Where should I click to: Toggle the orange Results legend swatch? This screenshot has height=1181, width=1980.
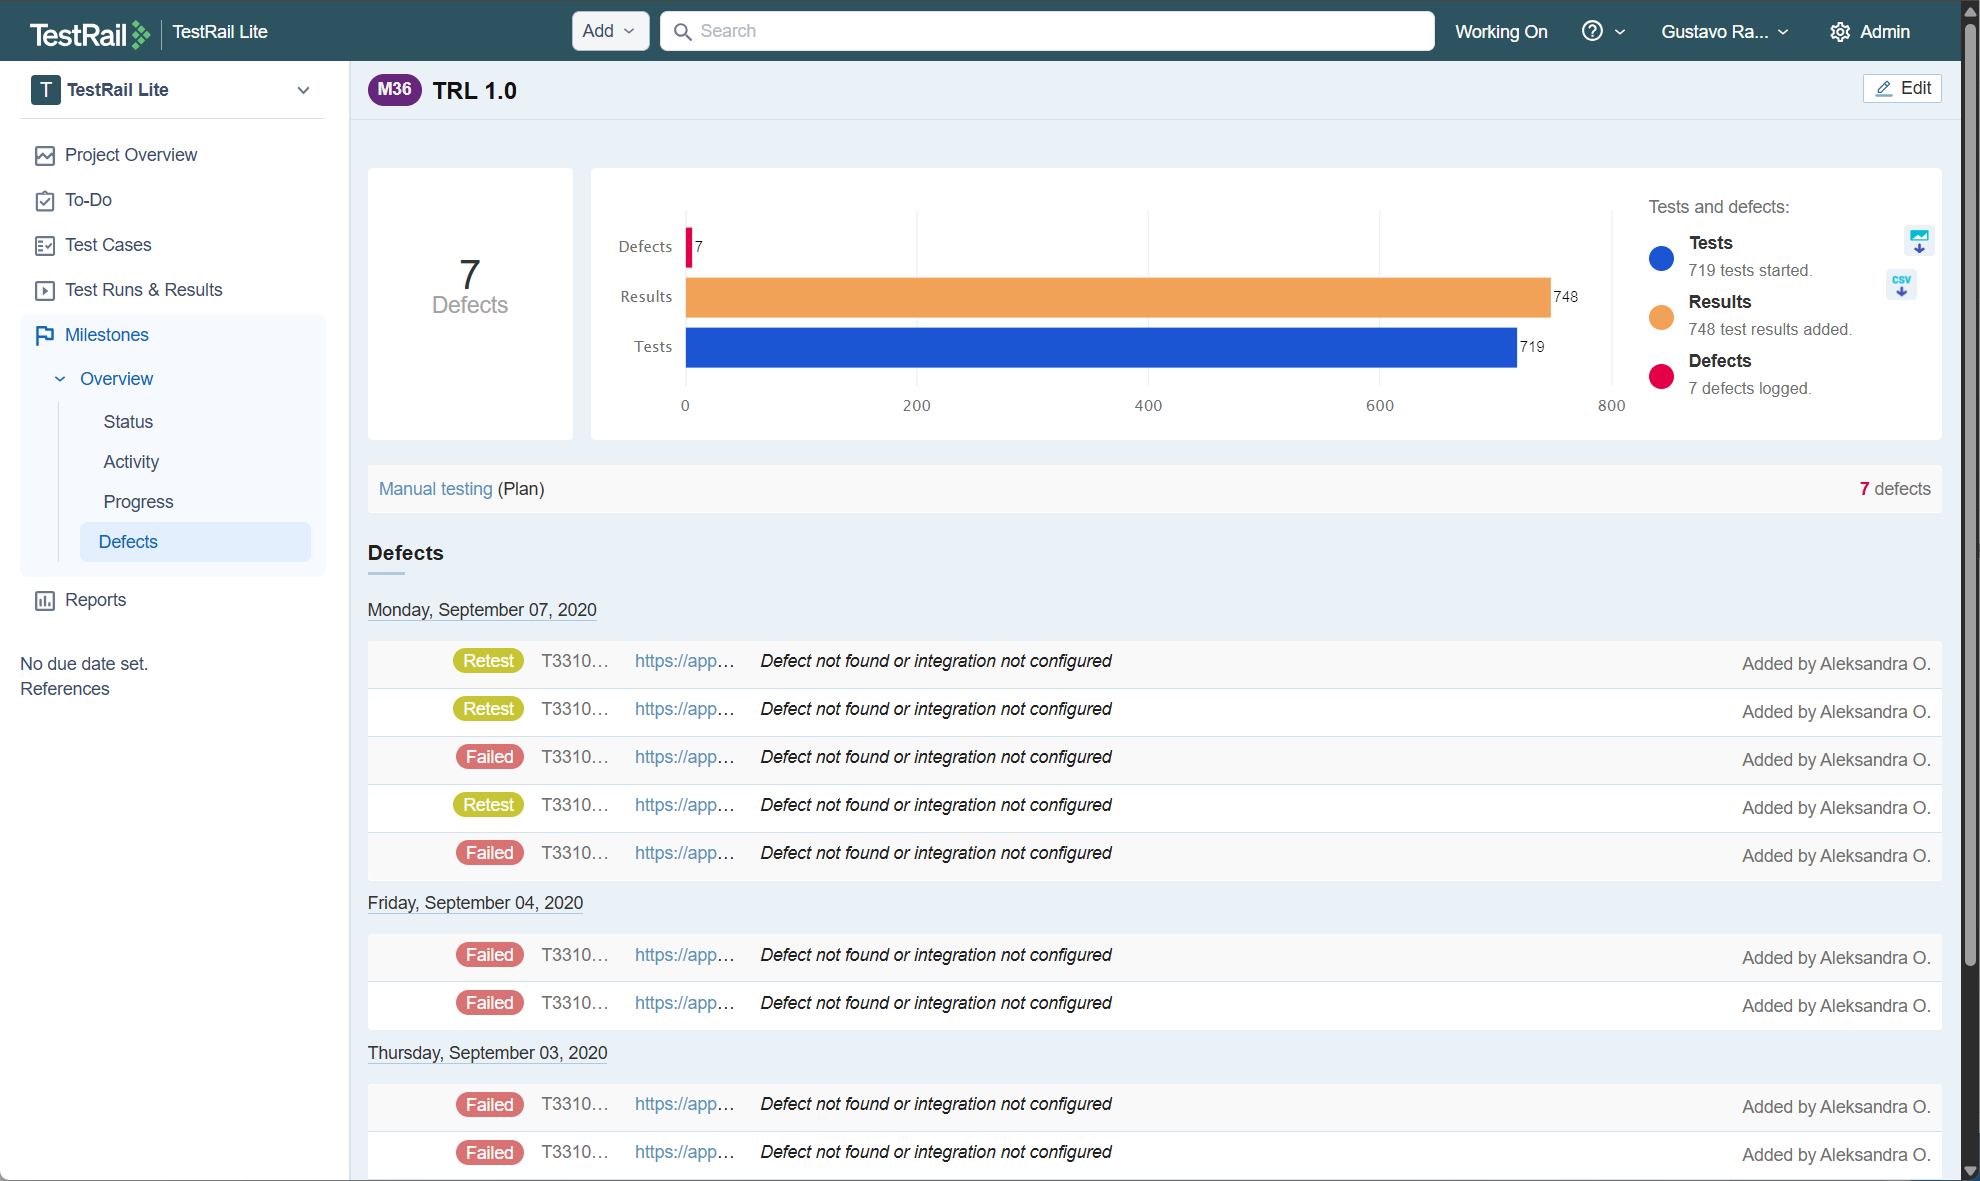click(1661, 317)
